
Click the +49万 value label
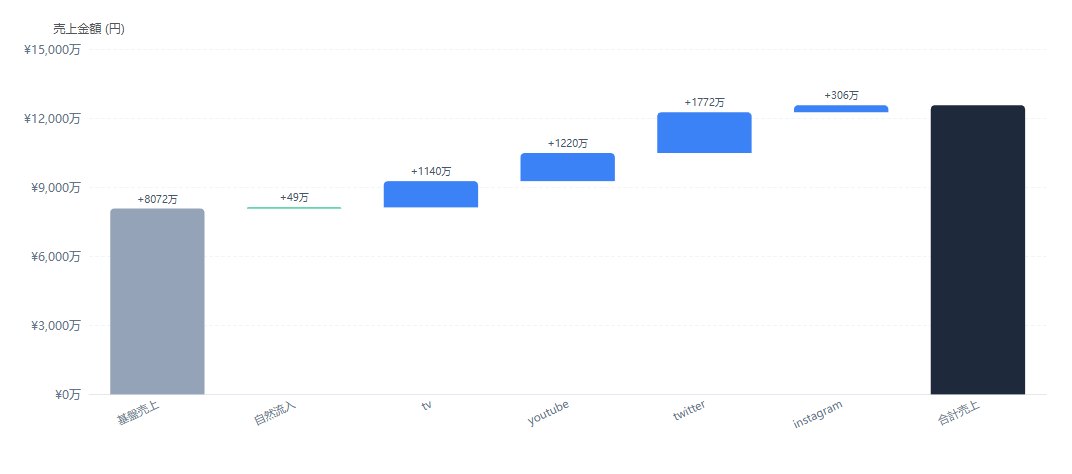click(294, 198)
